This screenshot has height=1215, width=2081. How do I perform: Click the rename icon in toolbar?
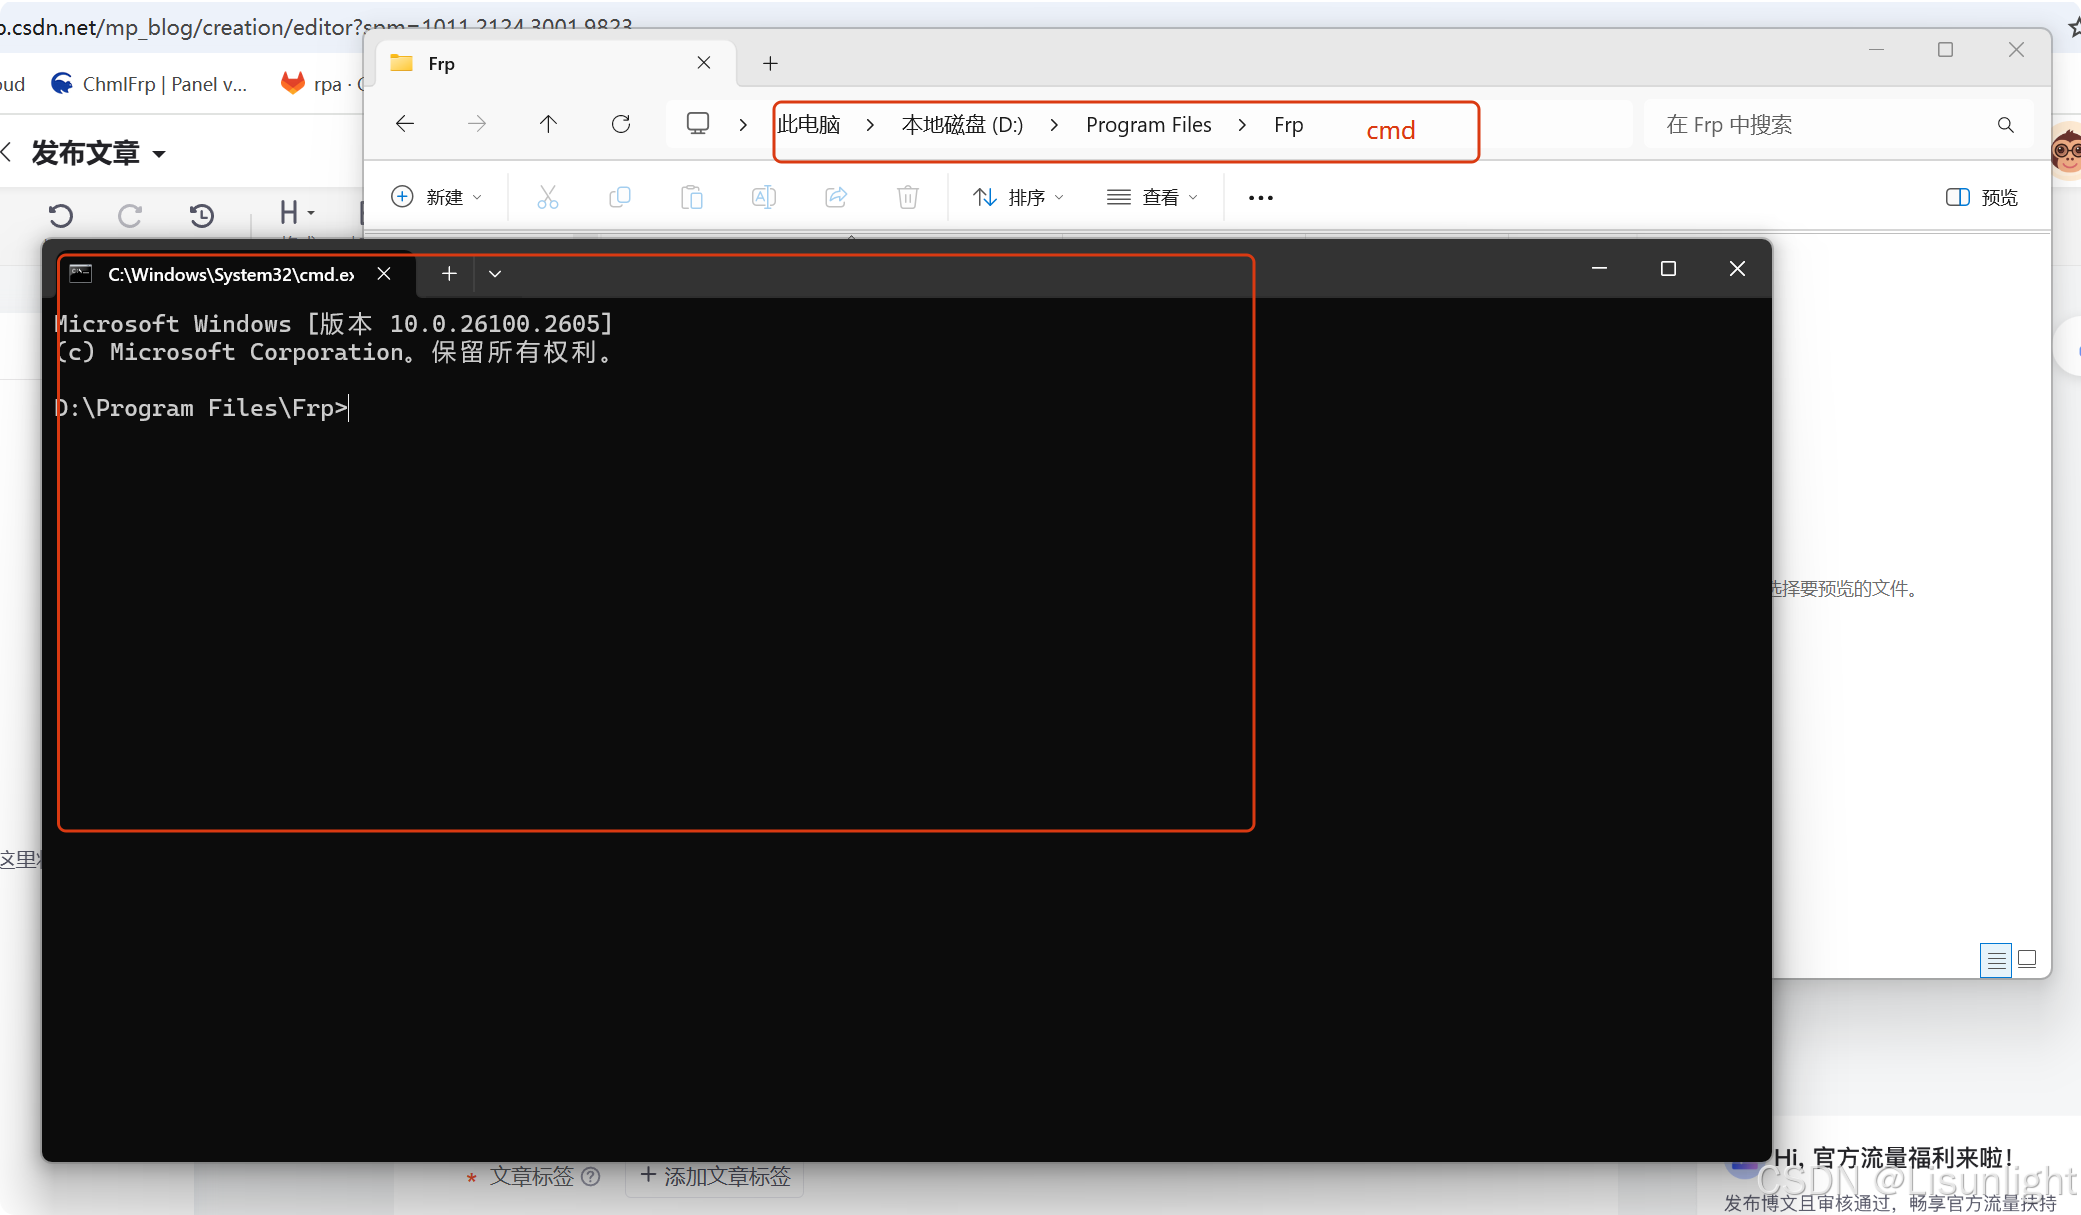point(764,197)
